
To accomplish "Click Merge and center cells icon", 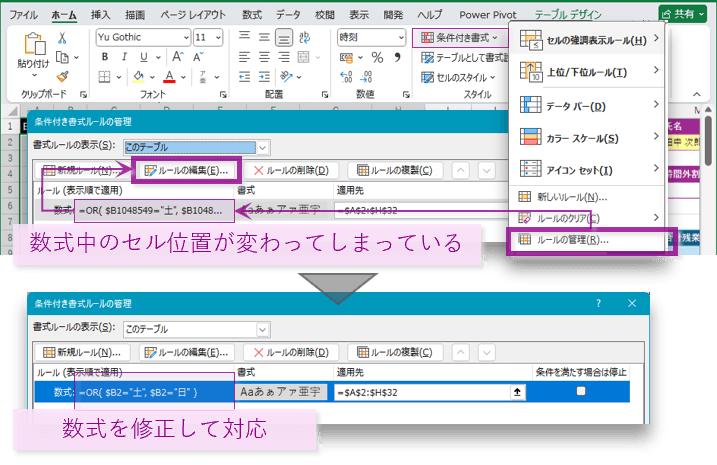I will pos(304,57).
